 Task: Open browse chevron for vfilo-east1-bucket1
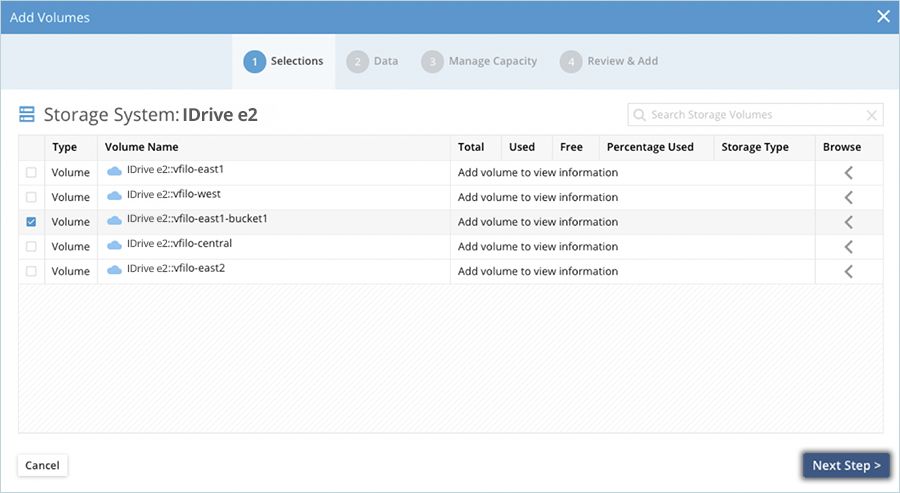click(x=848, y=222)
